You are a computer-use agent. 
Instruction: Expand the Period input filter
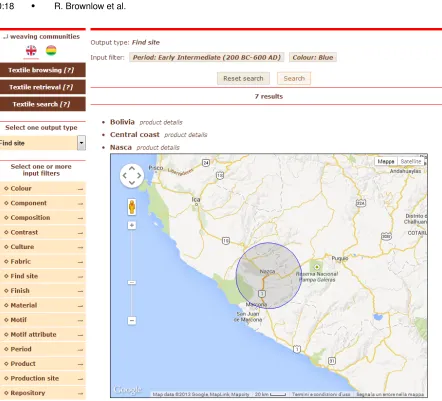(43, 349)
